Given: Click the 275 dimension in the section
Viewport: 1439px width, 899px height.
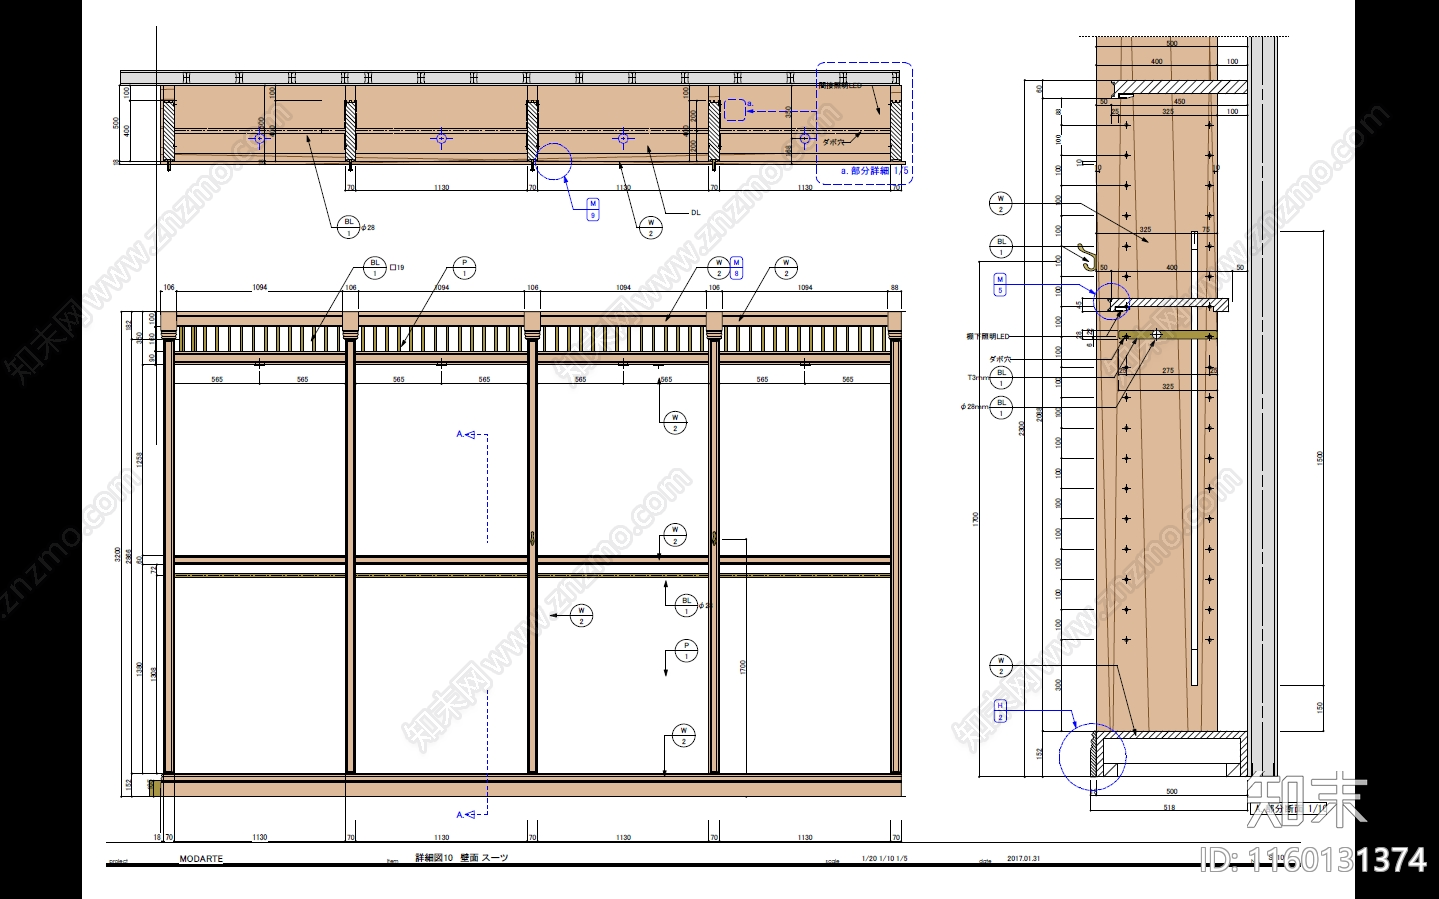Looking at the screenshot, I should click(x=1168, y=371).
